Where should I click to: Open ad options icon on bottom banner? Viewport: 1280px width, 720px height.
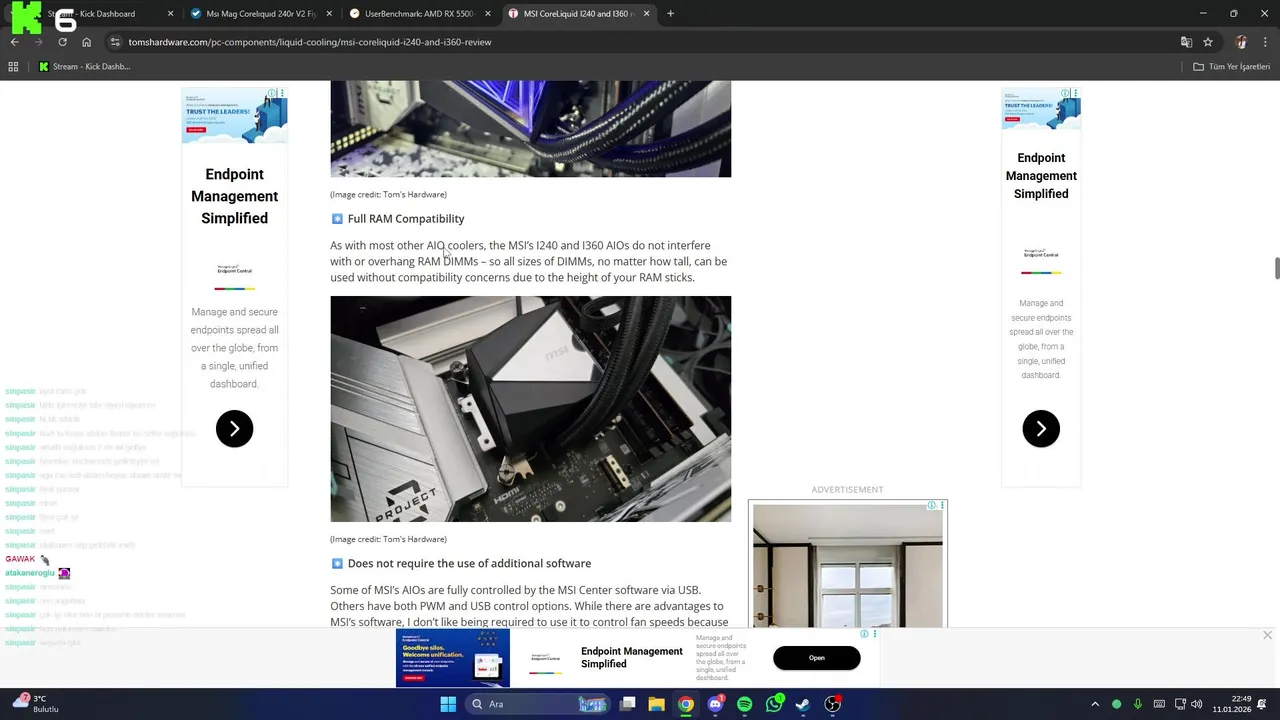[x=874, y=634]
